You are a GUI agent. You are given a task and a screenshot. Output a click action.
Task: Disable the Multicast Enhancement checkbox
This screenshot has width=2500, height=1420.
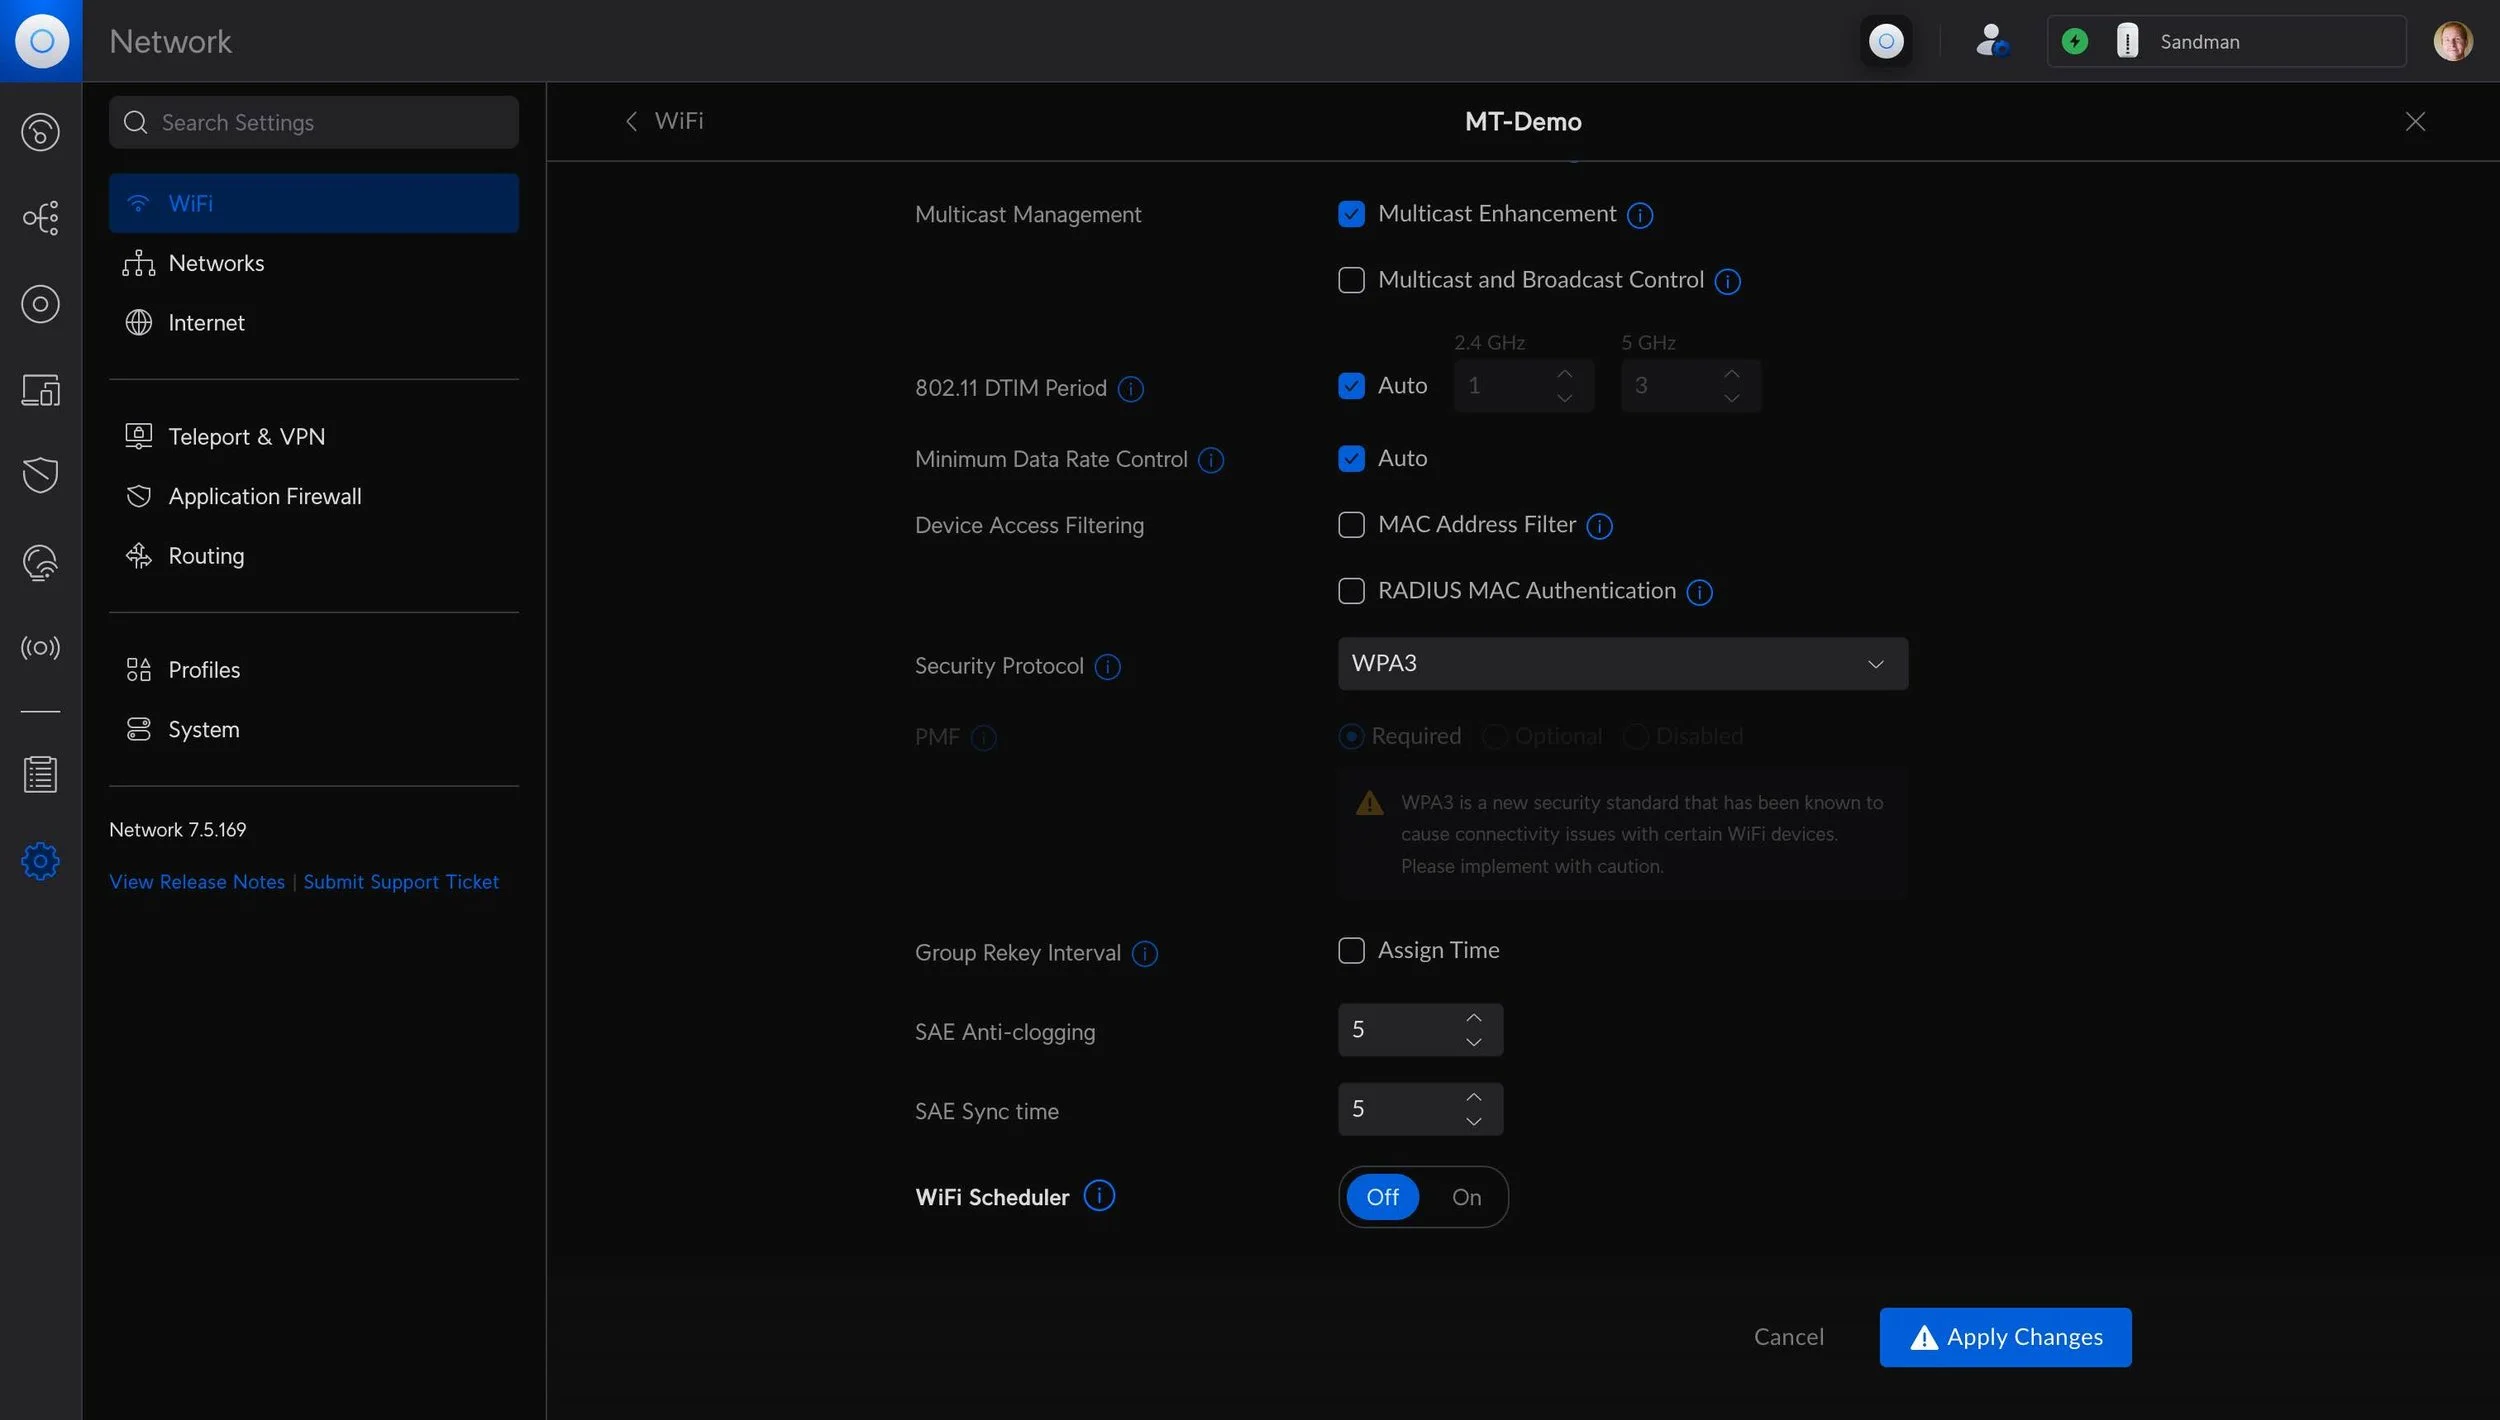pos(1351,213)
